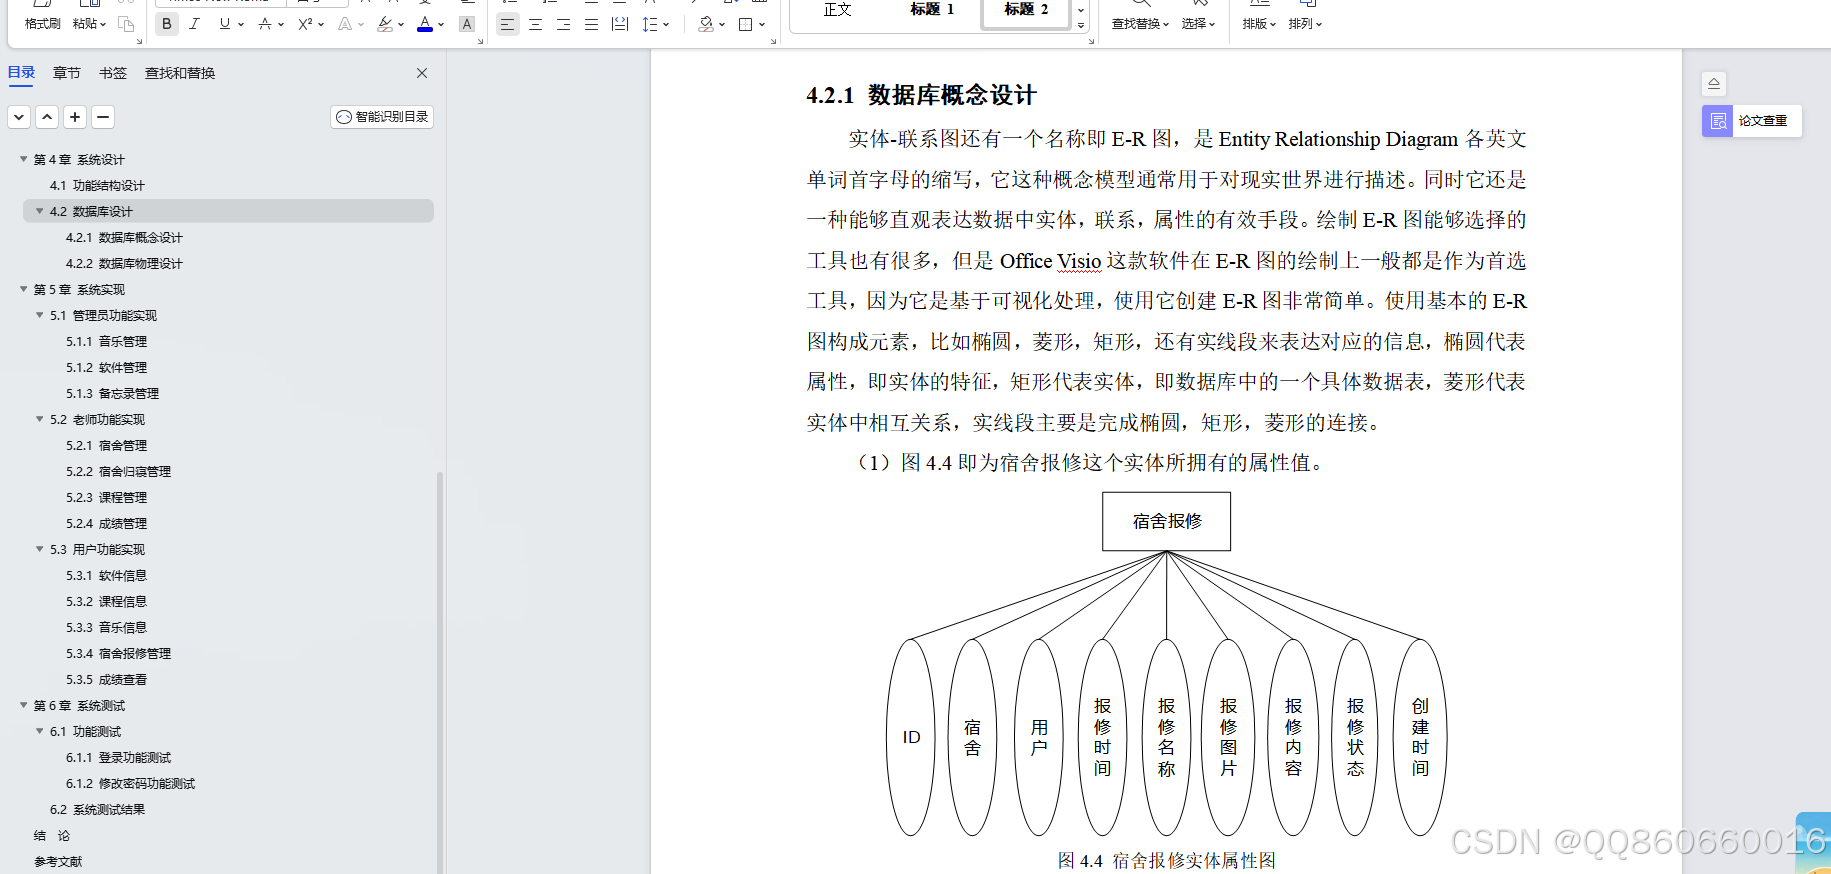Click line spacing icon
Image resolution: width=1831 pixels, height=874 pixels.
click(650, 24)
